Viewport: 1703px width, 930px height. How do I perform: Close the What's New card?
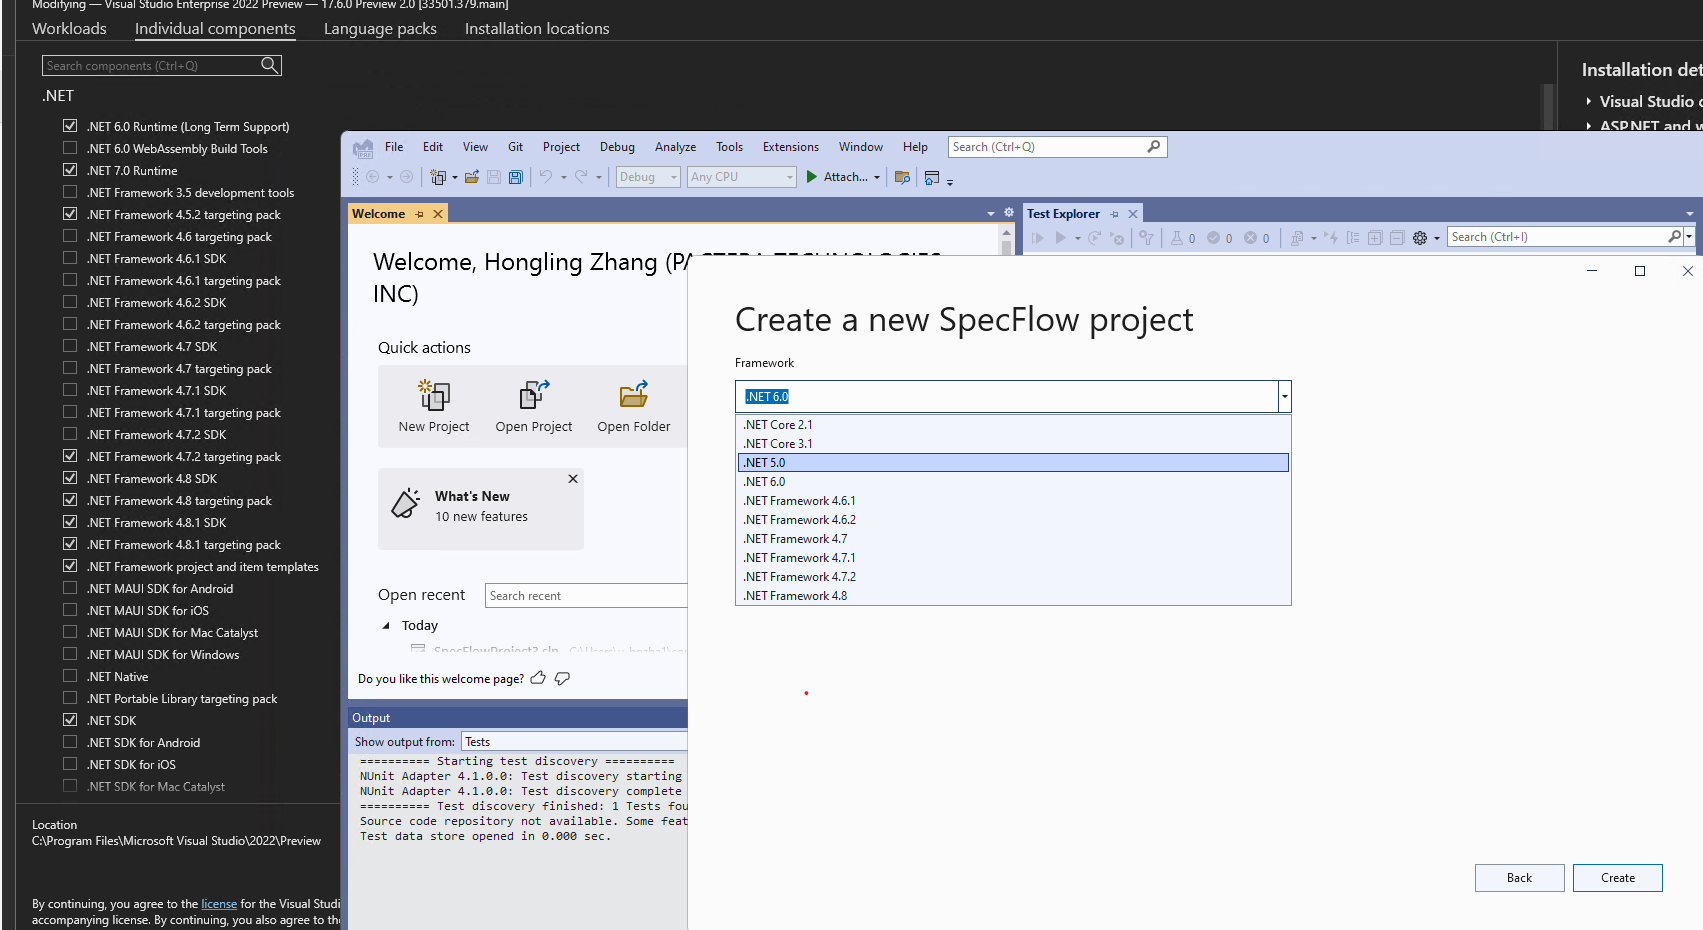573,479
